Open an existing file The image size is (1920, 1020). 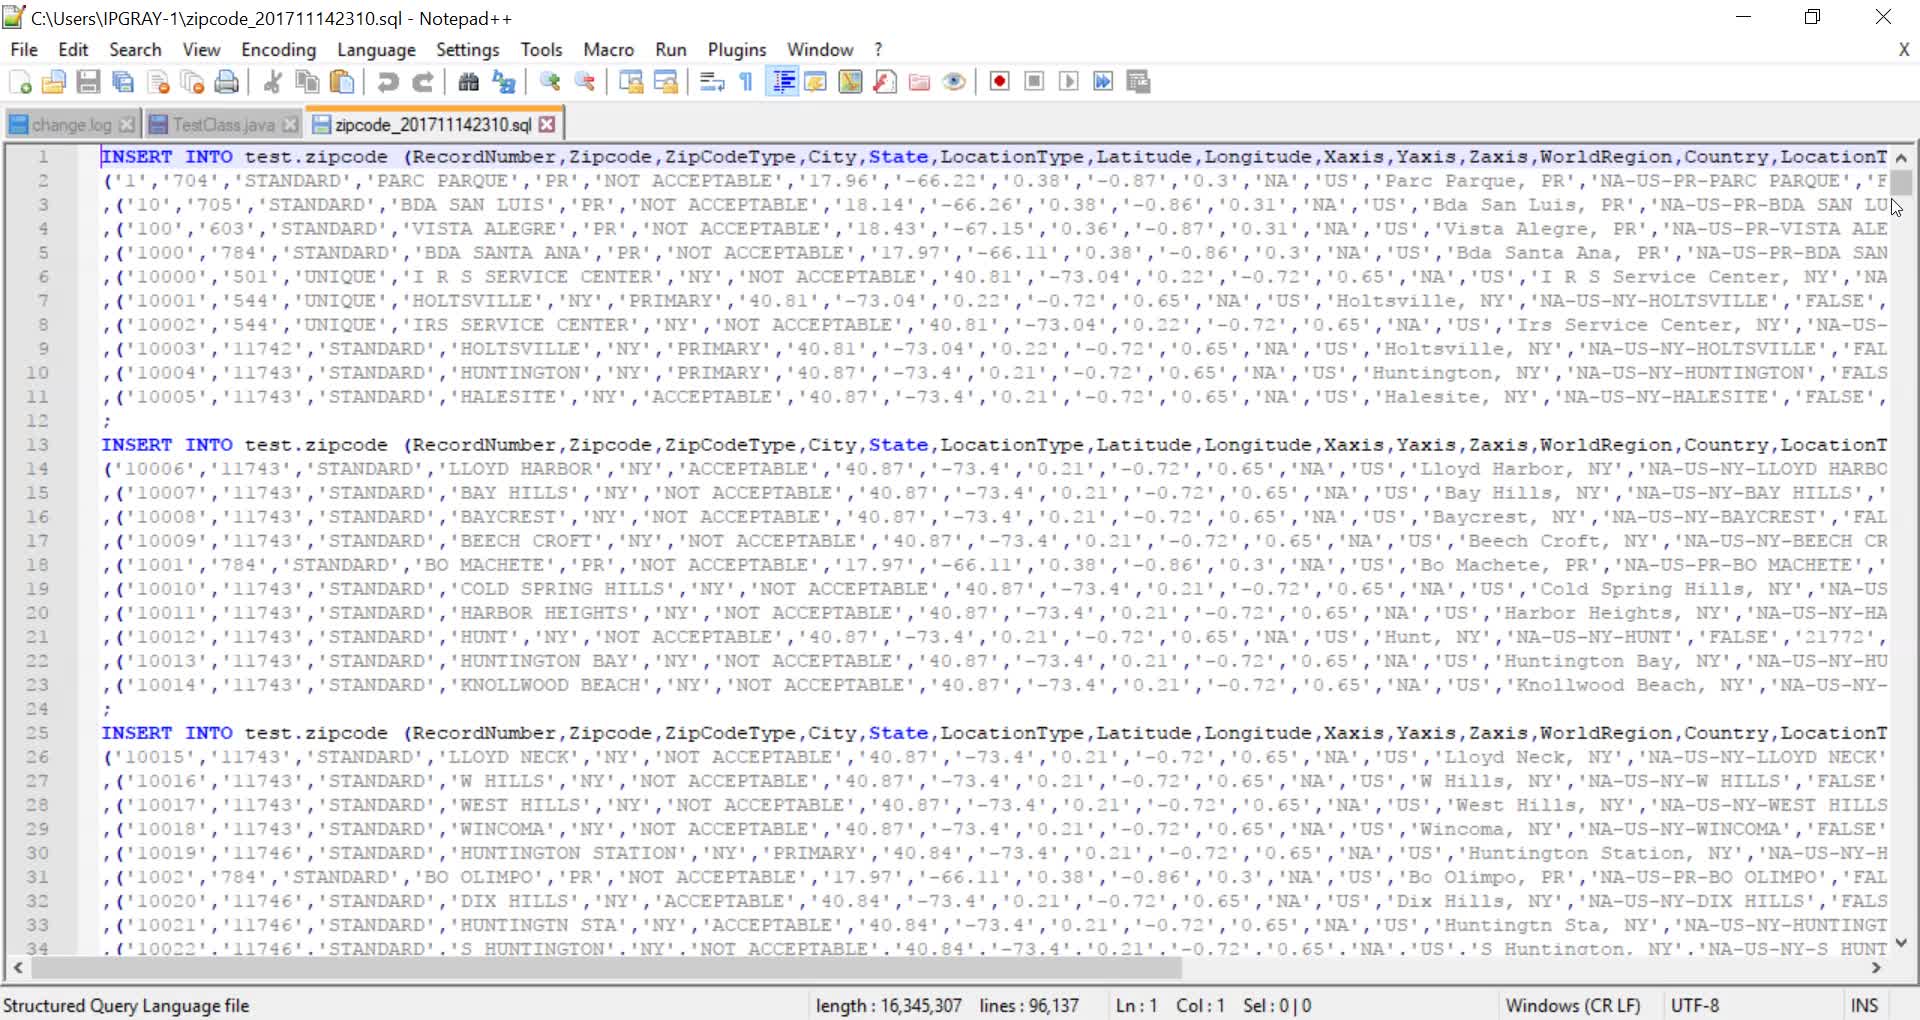click(x=54, y=81)
